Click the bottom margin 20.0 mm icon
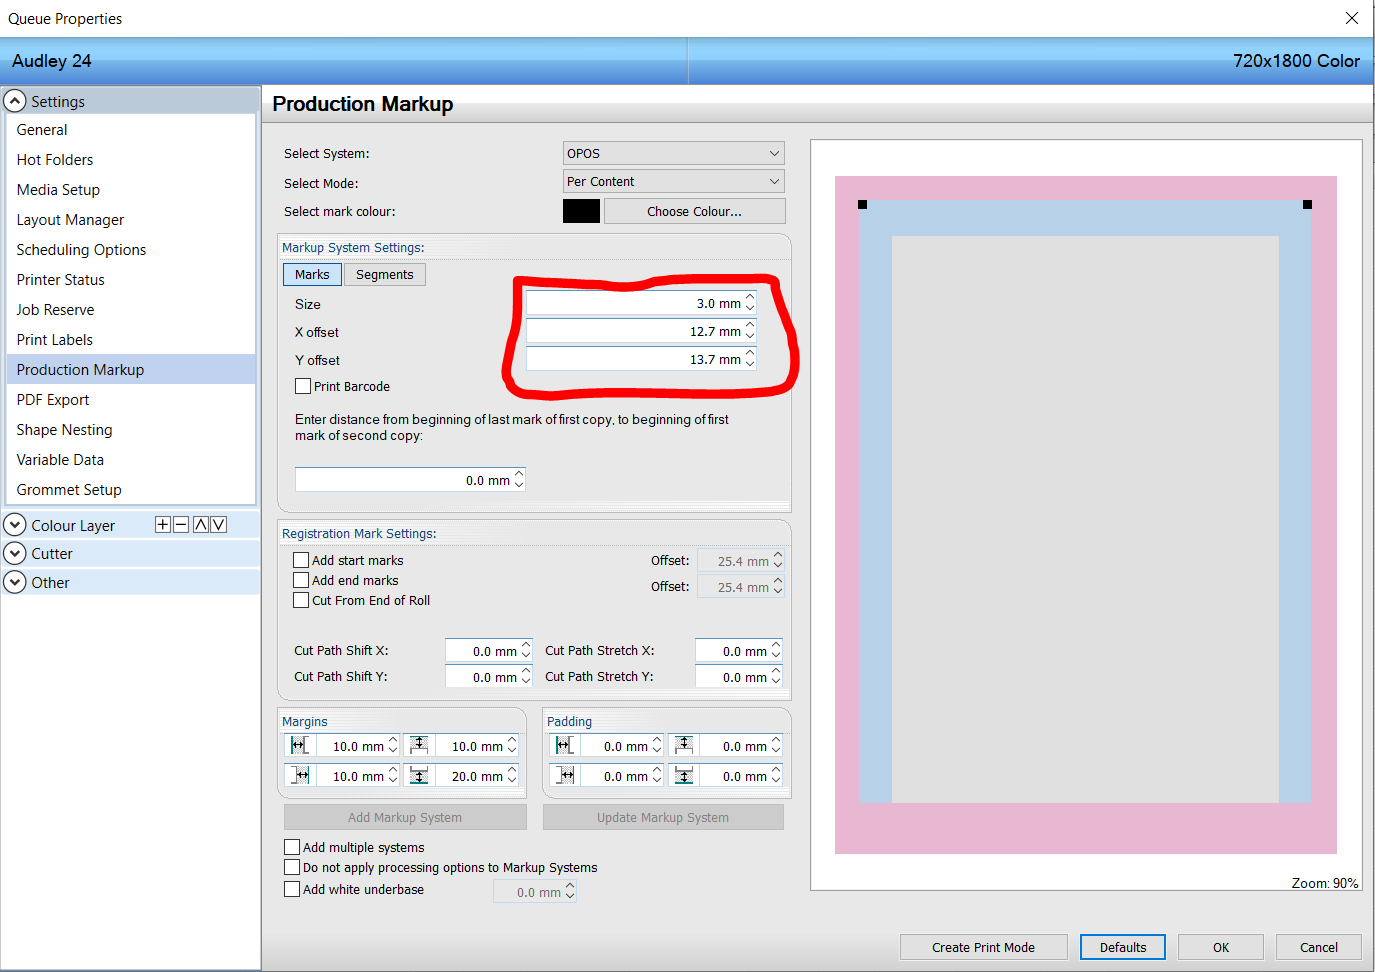 (419, 775)
